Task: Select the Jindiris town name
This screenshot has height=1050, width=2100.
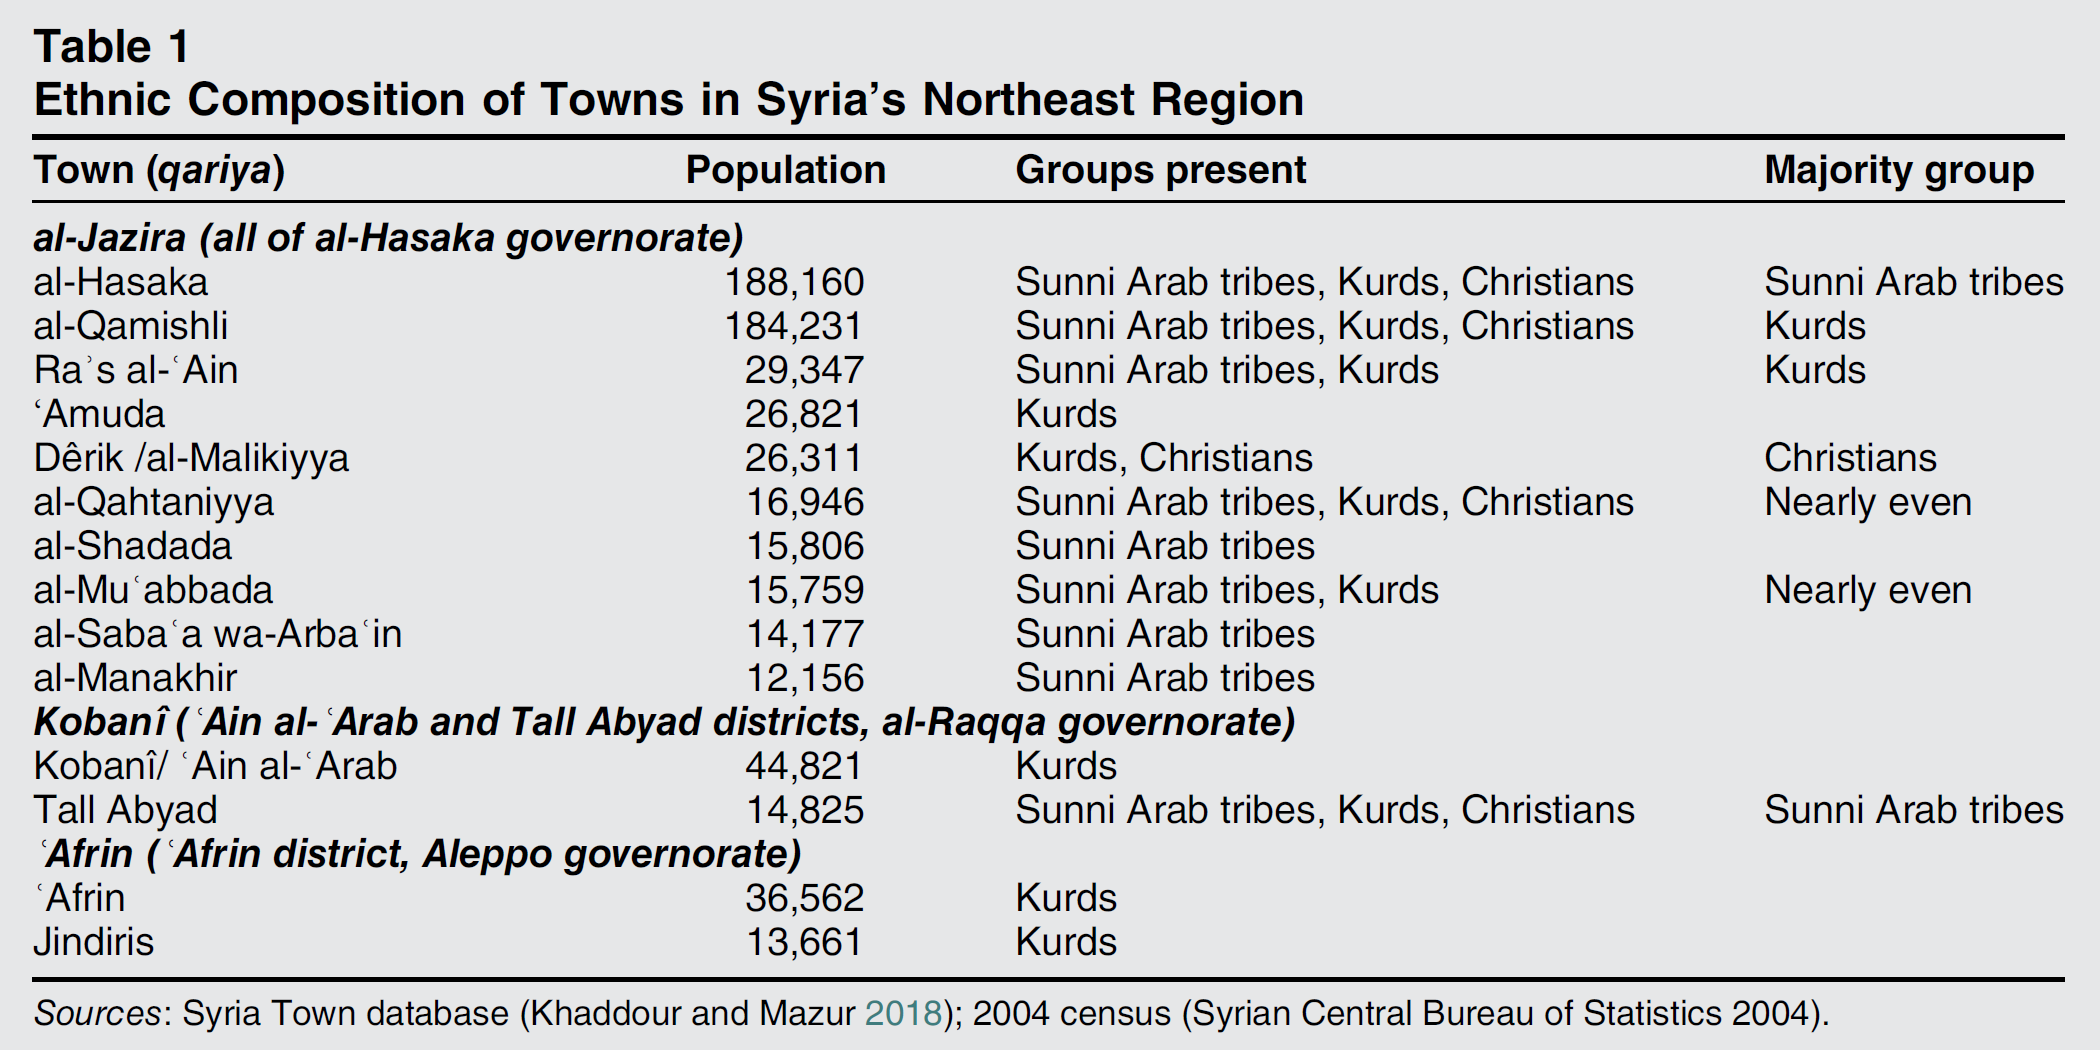Action: (94, 942)
